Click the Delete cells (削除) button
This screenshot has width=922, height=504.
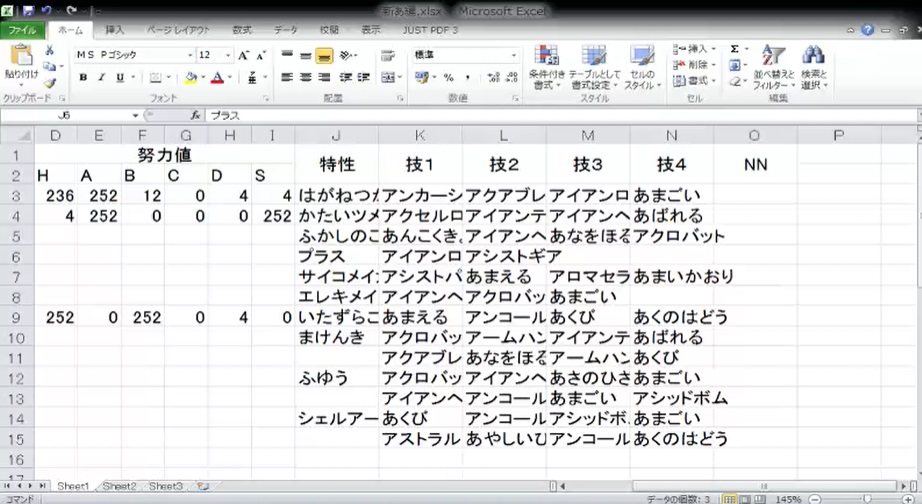point(694,65)
